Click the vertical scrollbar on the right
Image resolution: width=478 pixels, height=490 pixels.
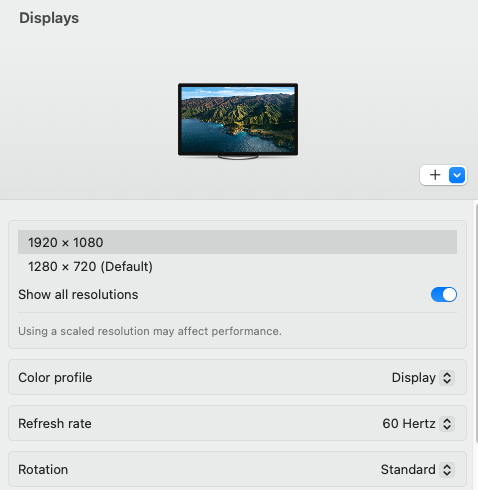click(x=476, y=323)
